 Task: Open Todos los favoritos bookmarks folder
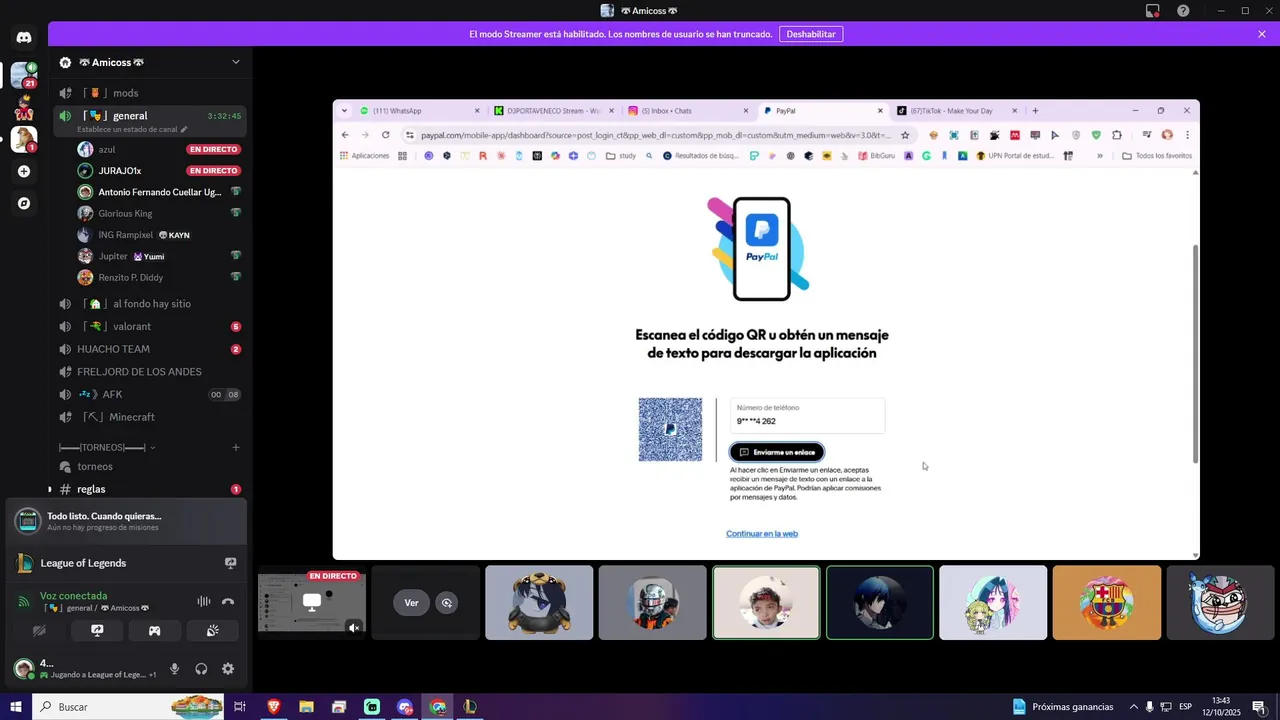pos(1157,156)
